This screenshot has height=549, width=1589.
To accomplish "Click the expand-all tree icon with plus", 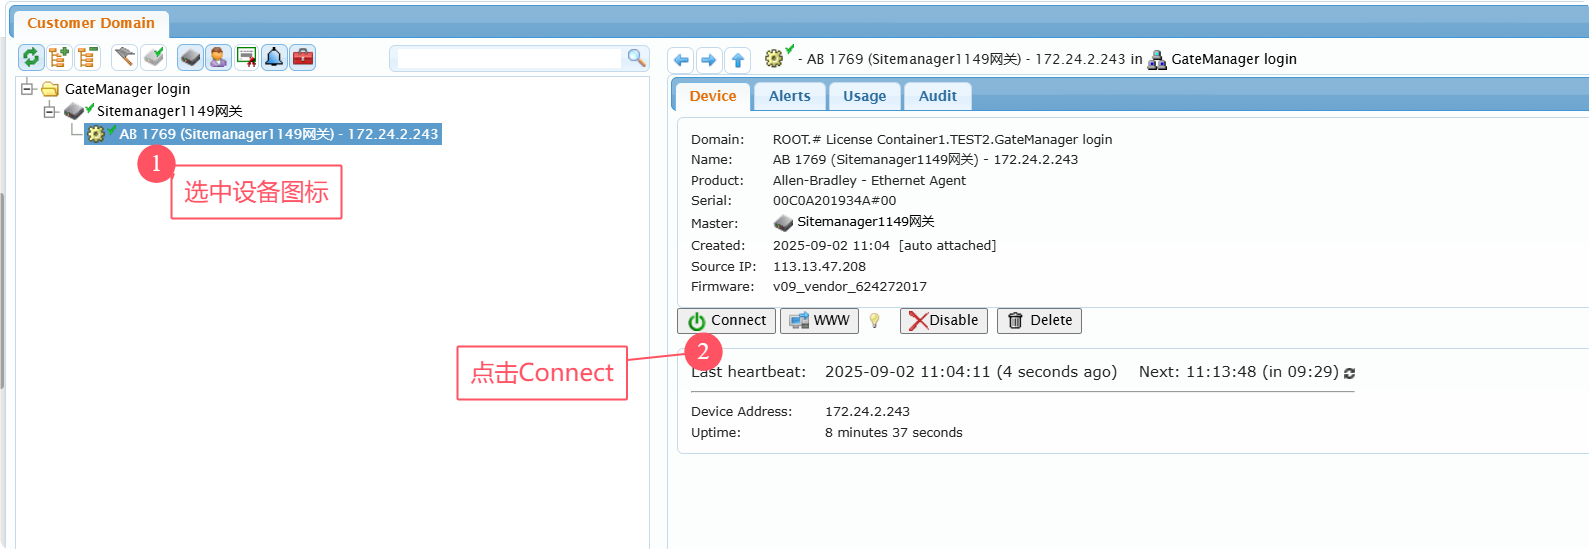I will [59, 58].
